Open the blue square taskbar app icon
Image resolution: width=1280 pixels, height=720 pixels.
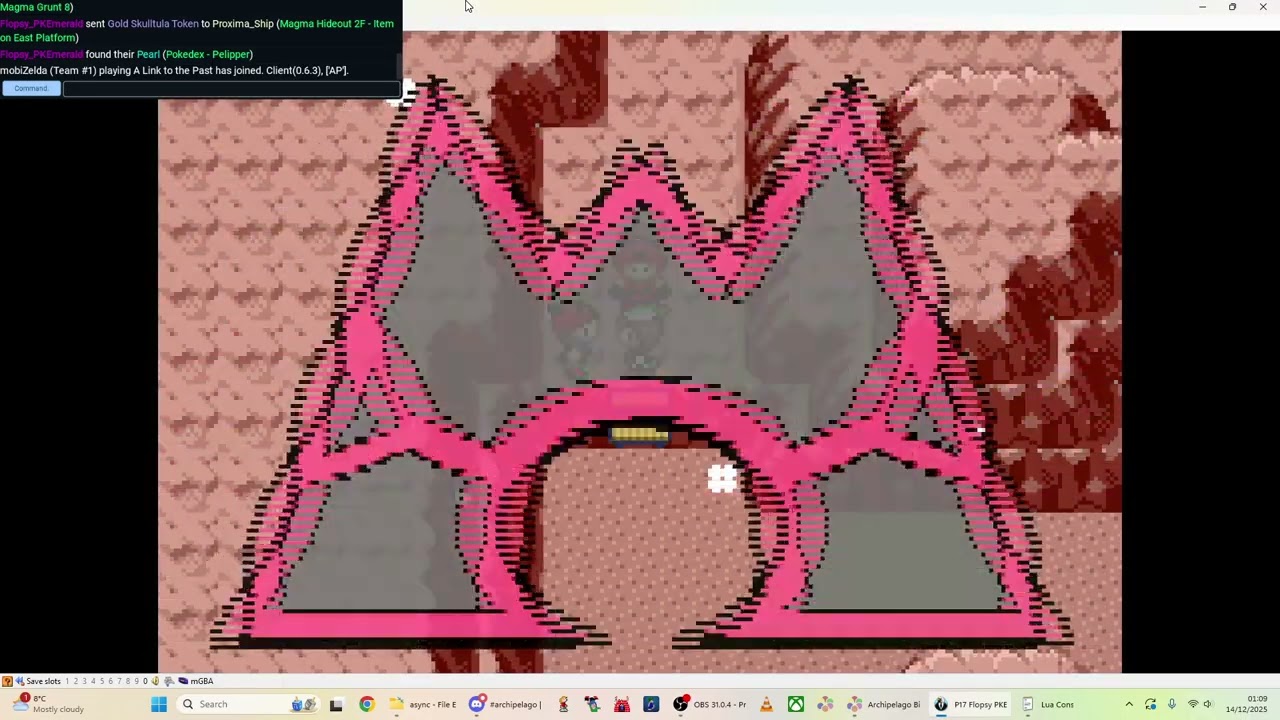(x=651, y=704)
